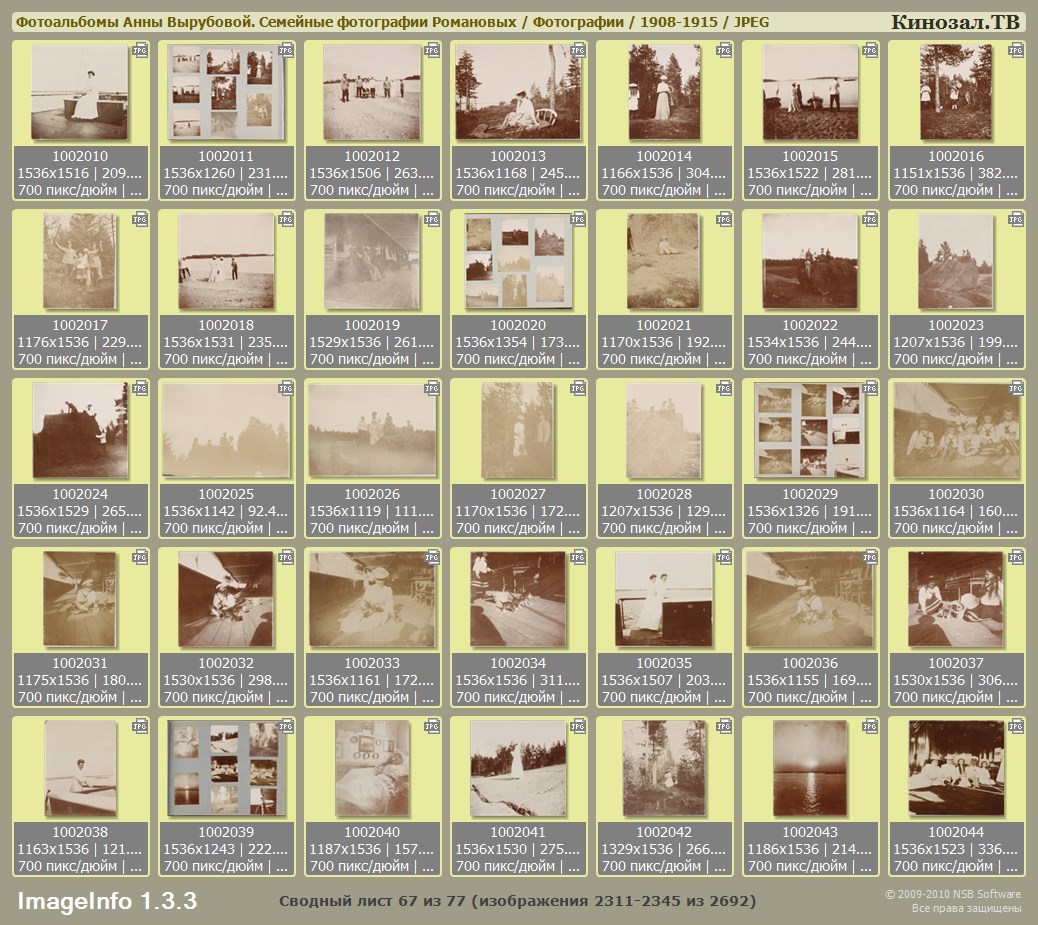Viewport: 1038px width, 925px height.
Task: Click the breadcrumb path header text
Action: (x=393, y=22)
